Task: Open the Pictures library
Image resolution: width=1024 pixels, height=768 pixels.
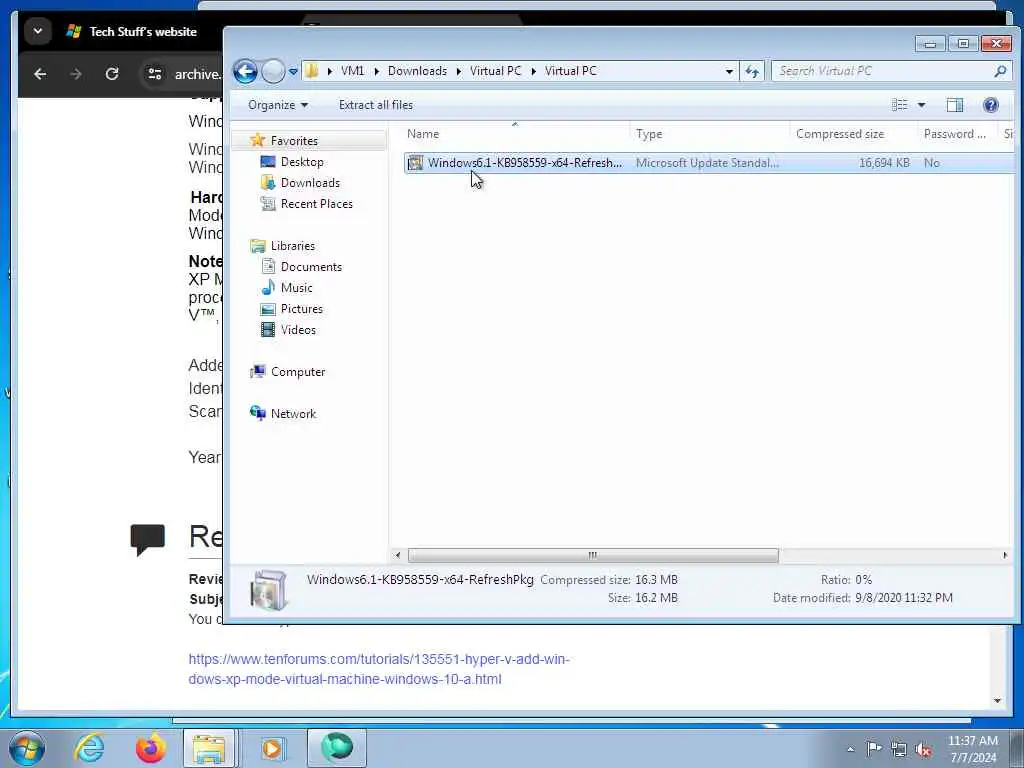Action: 302,308
